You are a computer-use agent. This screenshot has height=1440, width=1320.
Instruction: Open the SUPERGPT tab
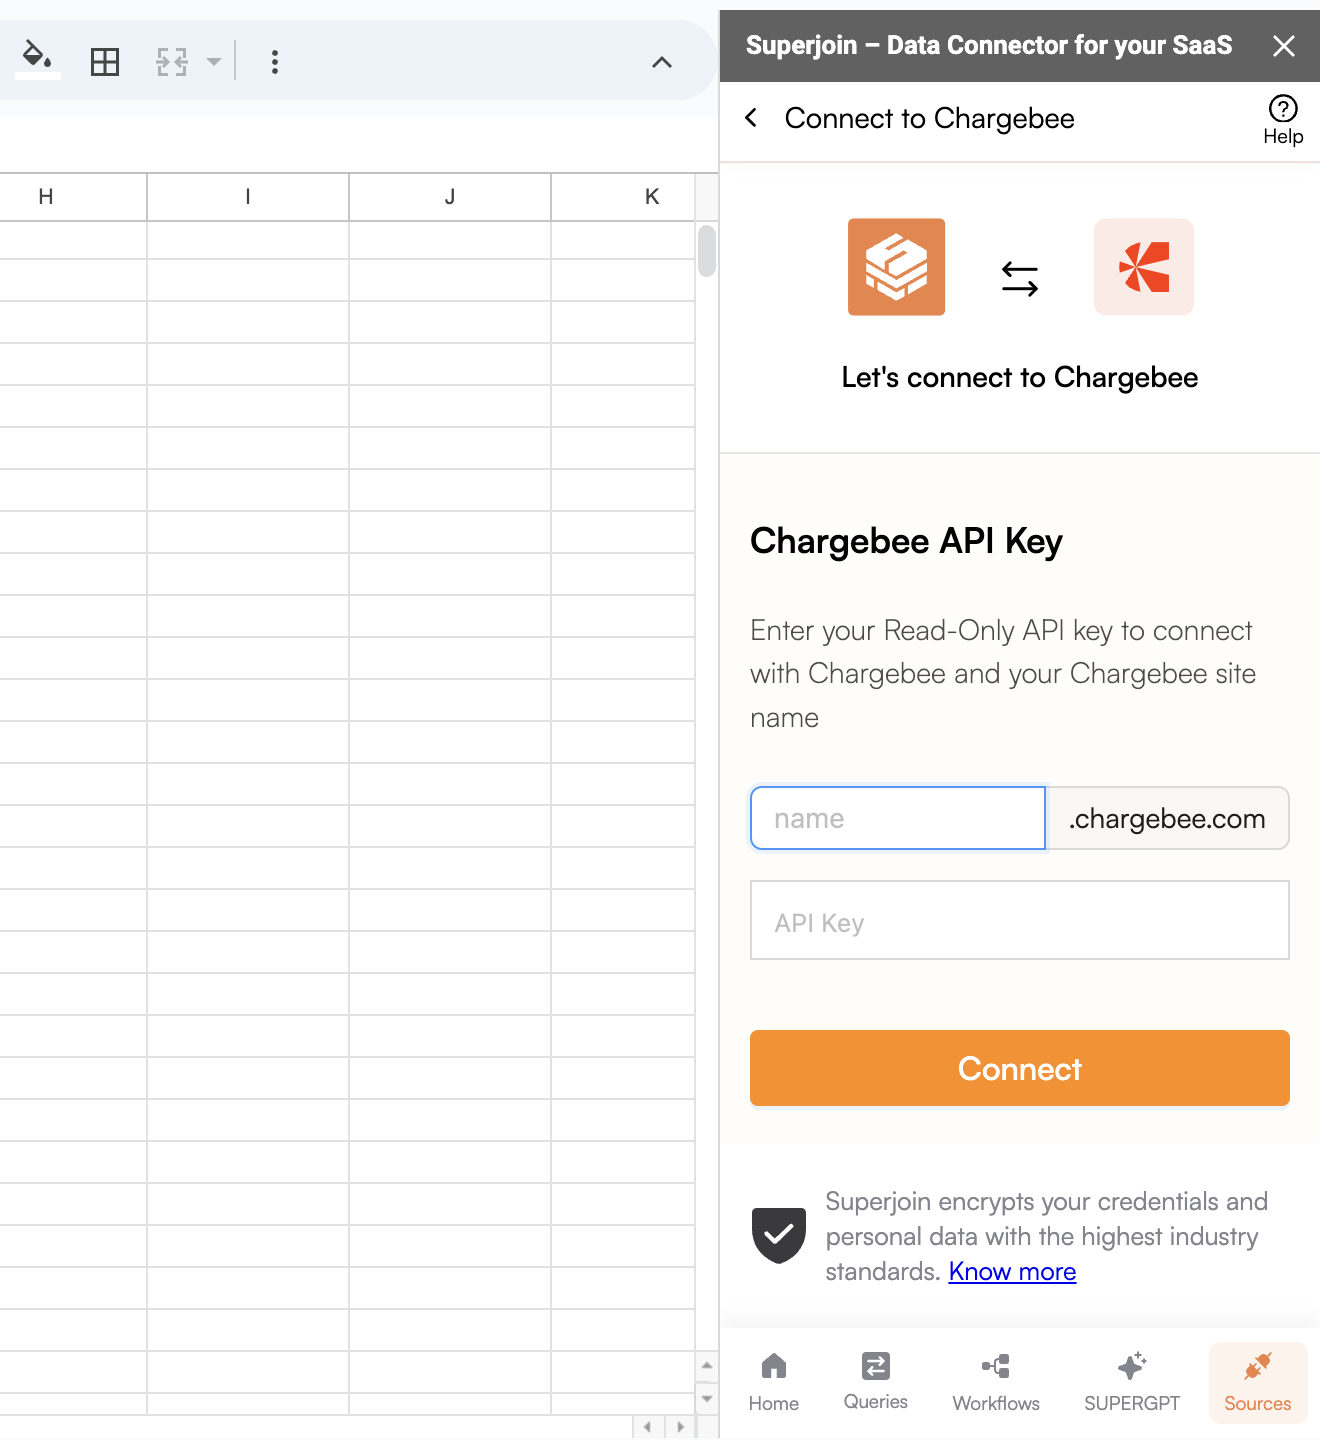click(1132, 1383)
